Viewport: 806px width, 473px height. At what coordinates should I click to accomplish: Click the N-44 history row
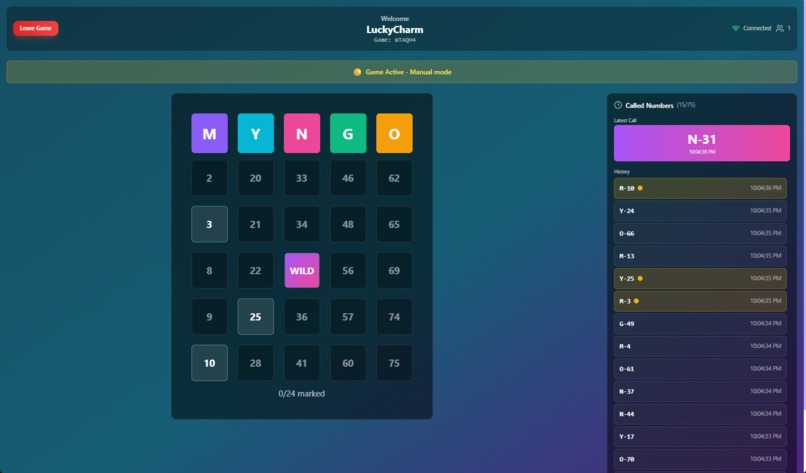point(700,414)
